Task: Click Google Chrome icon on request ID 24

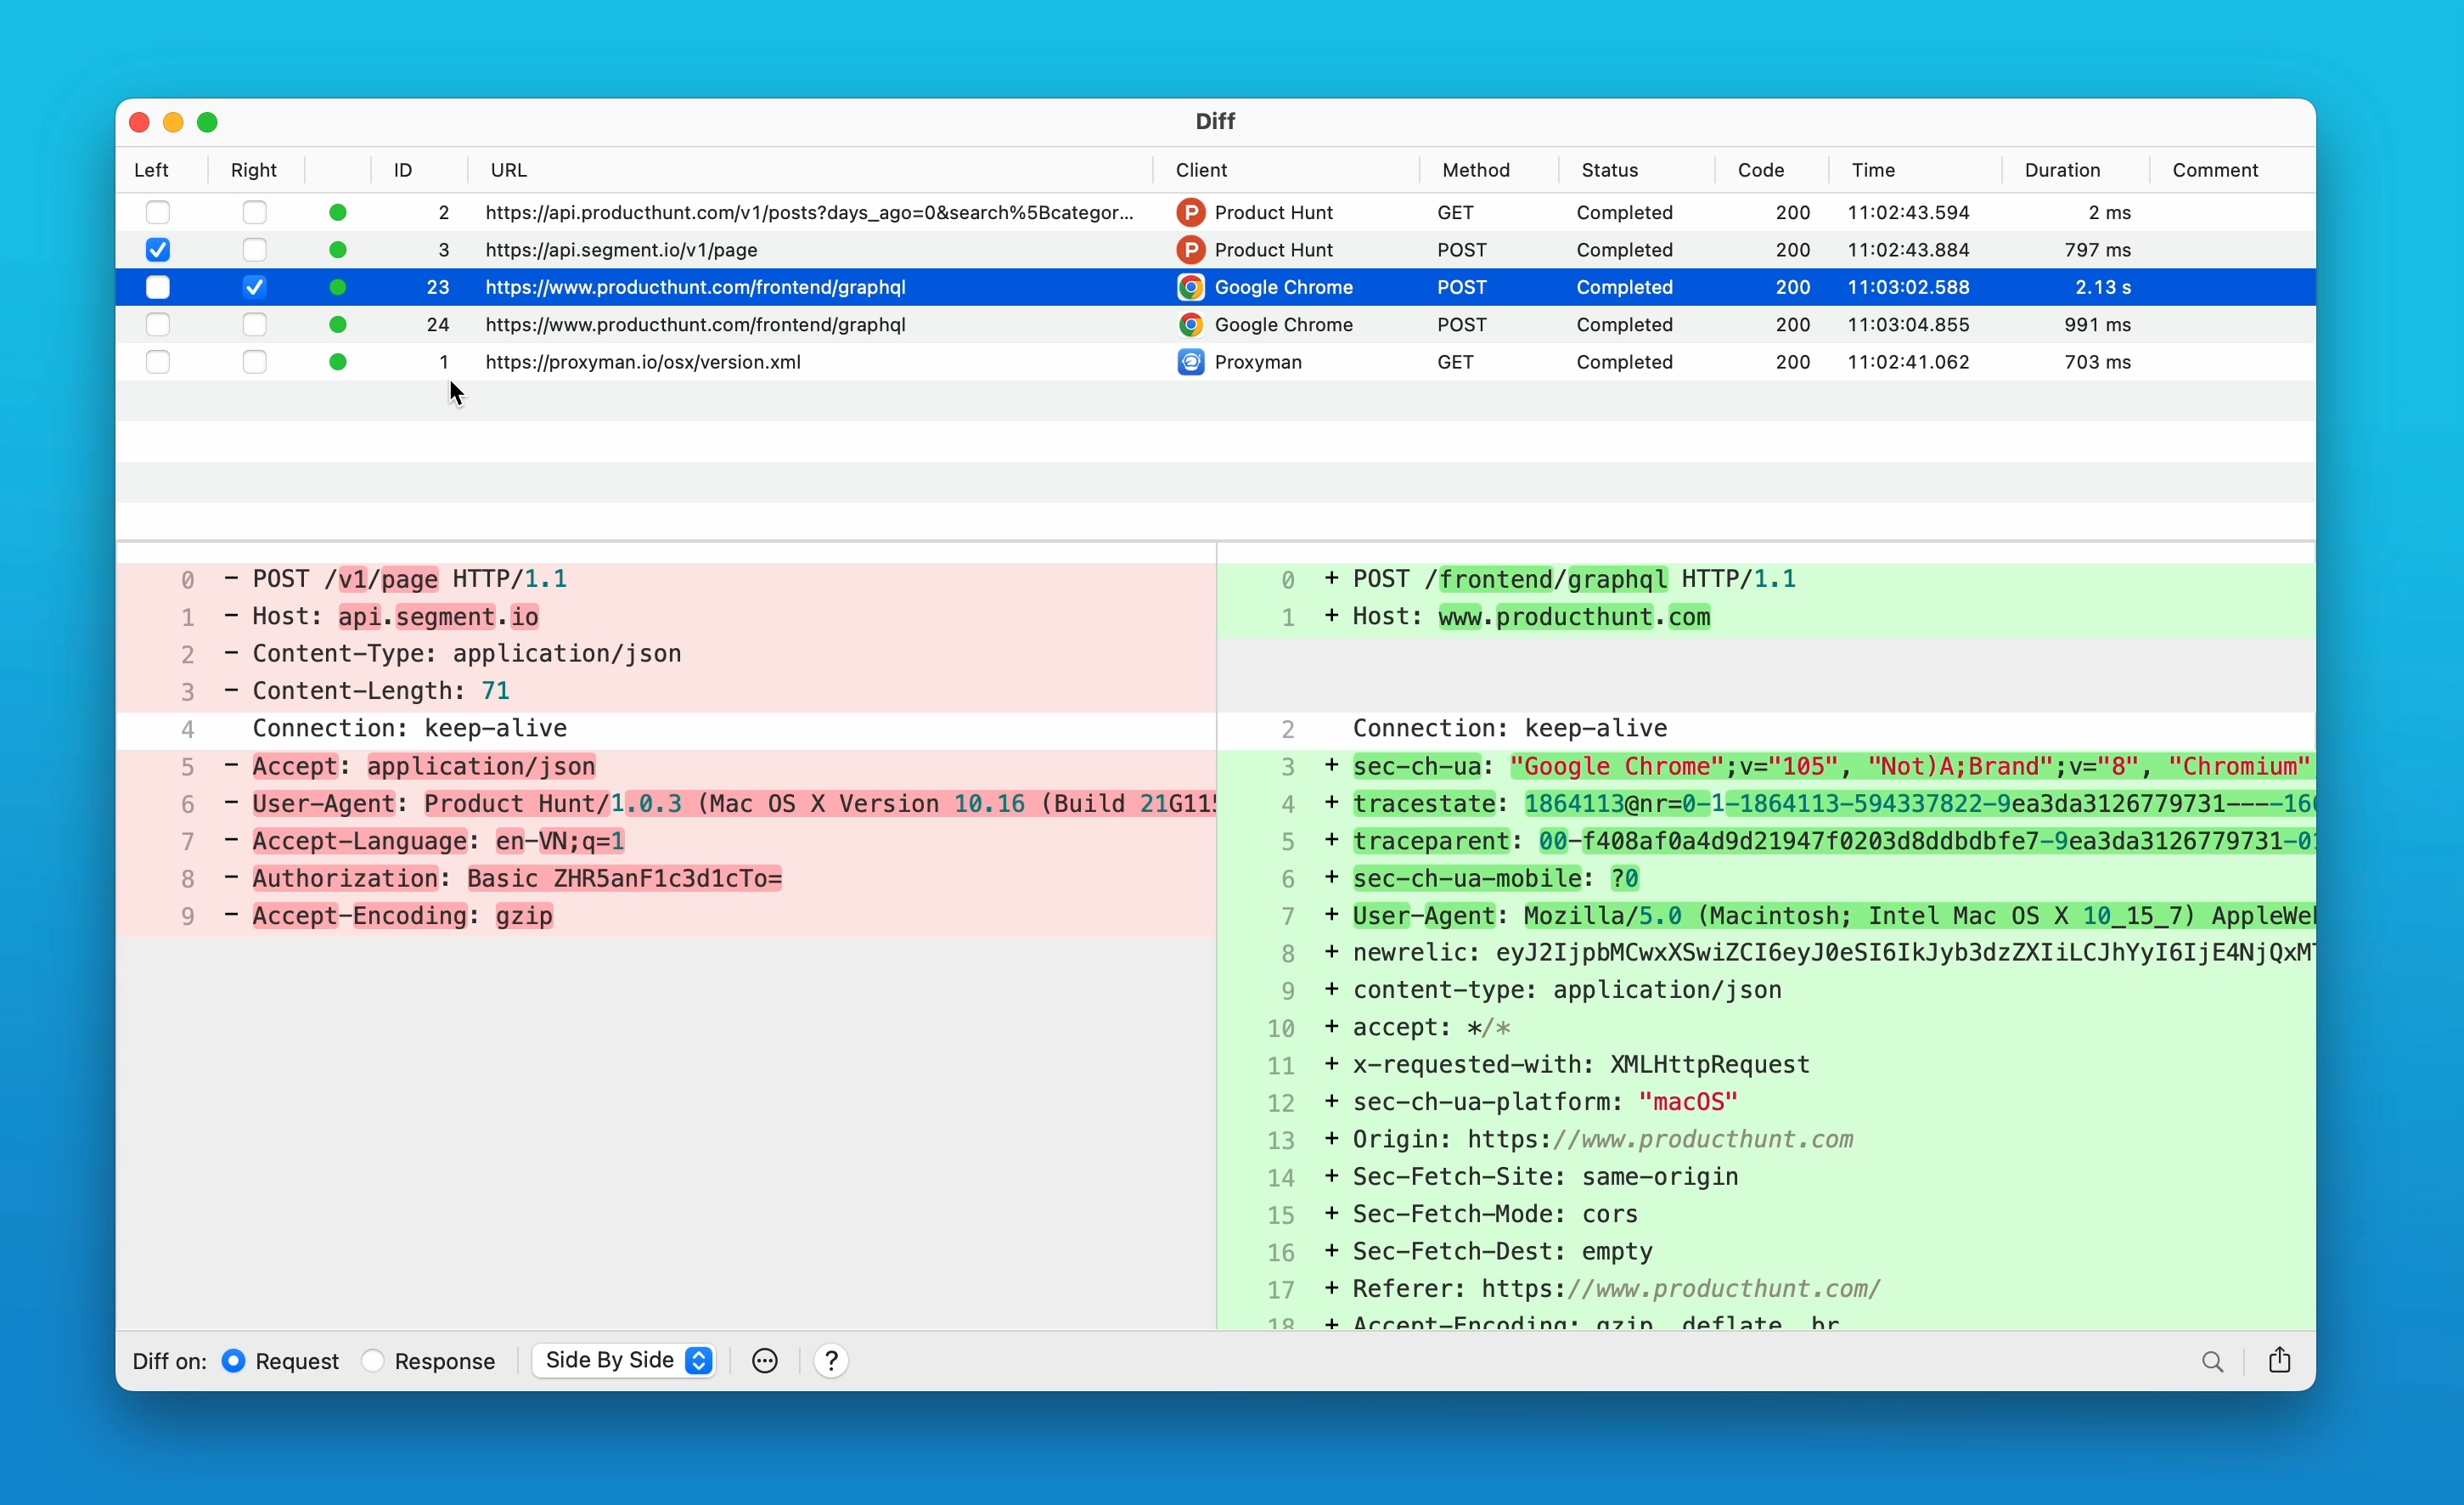Action: pyautogui.click(x=1190, y=324)
